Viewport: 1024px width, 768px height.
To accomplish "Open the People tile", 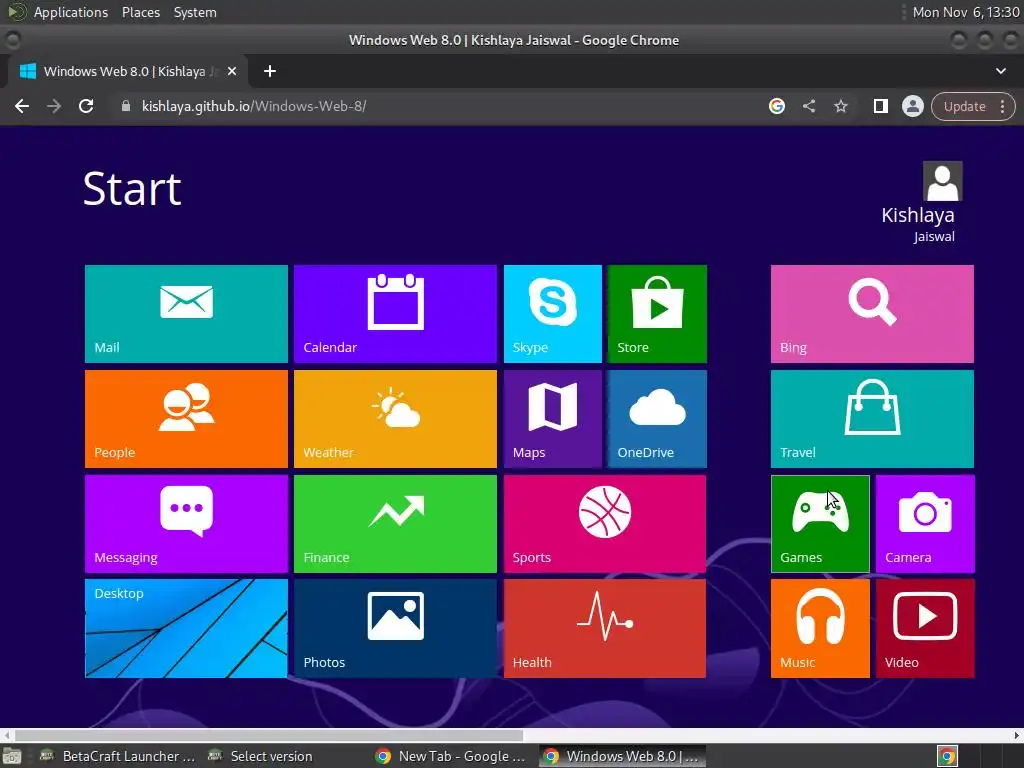I will pyautogui.click(x=186, y=419).
